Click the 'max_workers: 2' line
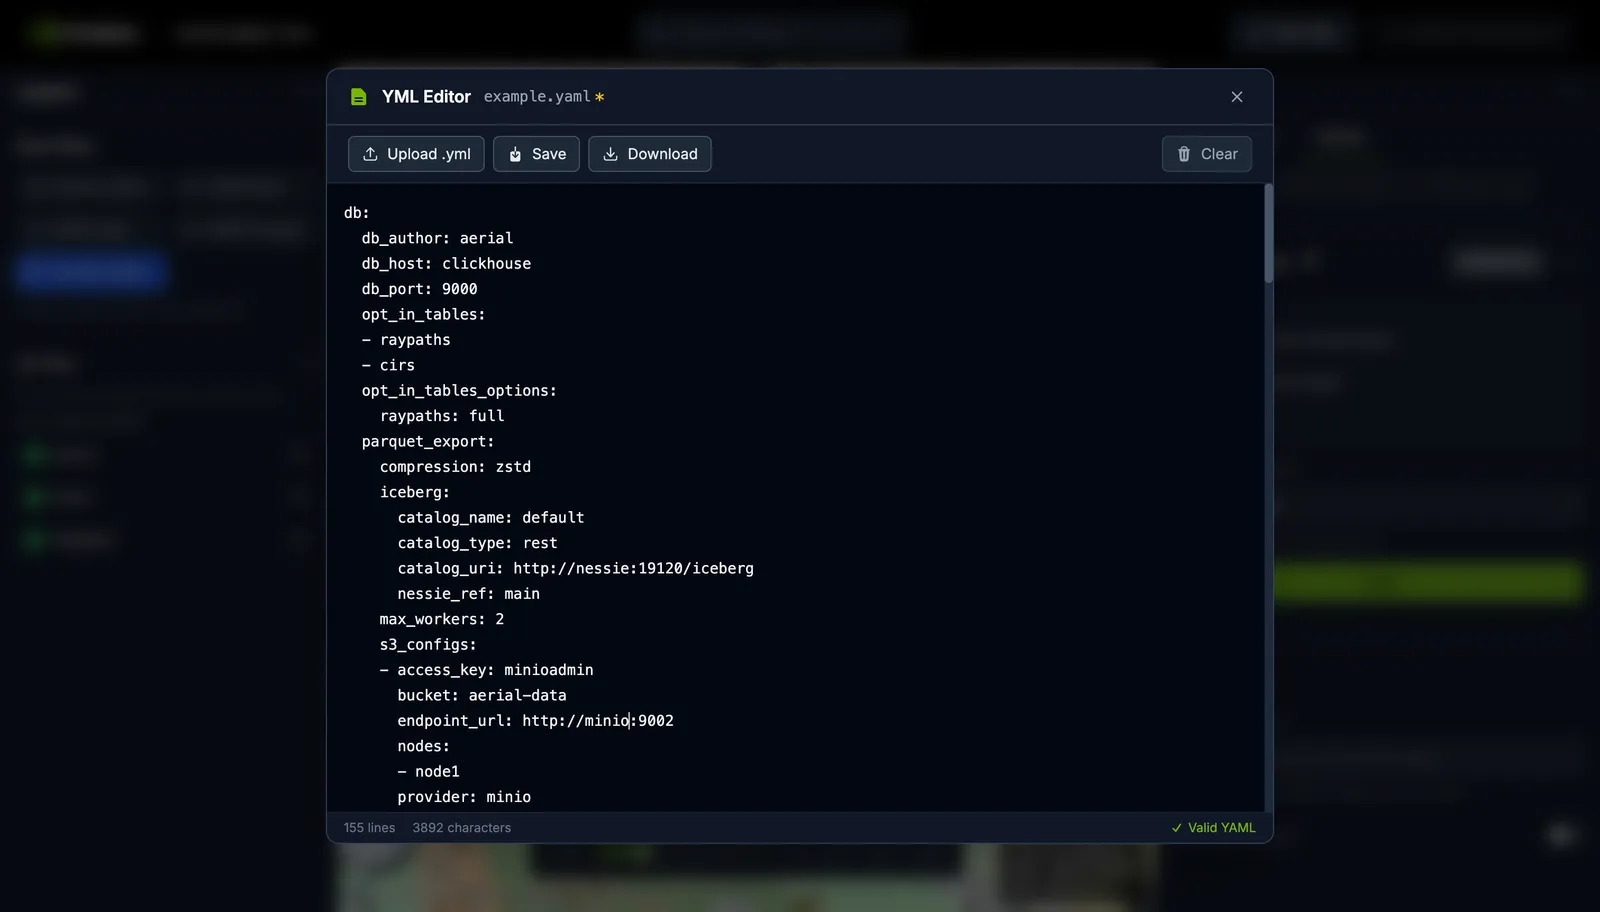1600x912 pixels. (442, 620)
